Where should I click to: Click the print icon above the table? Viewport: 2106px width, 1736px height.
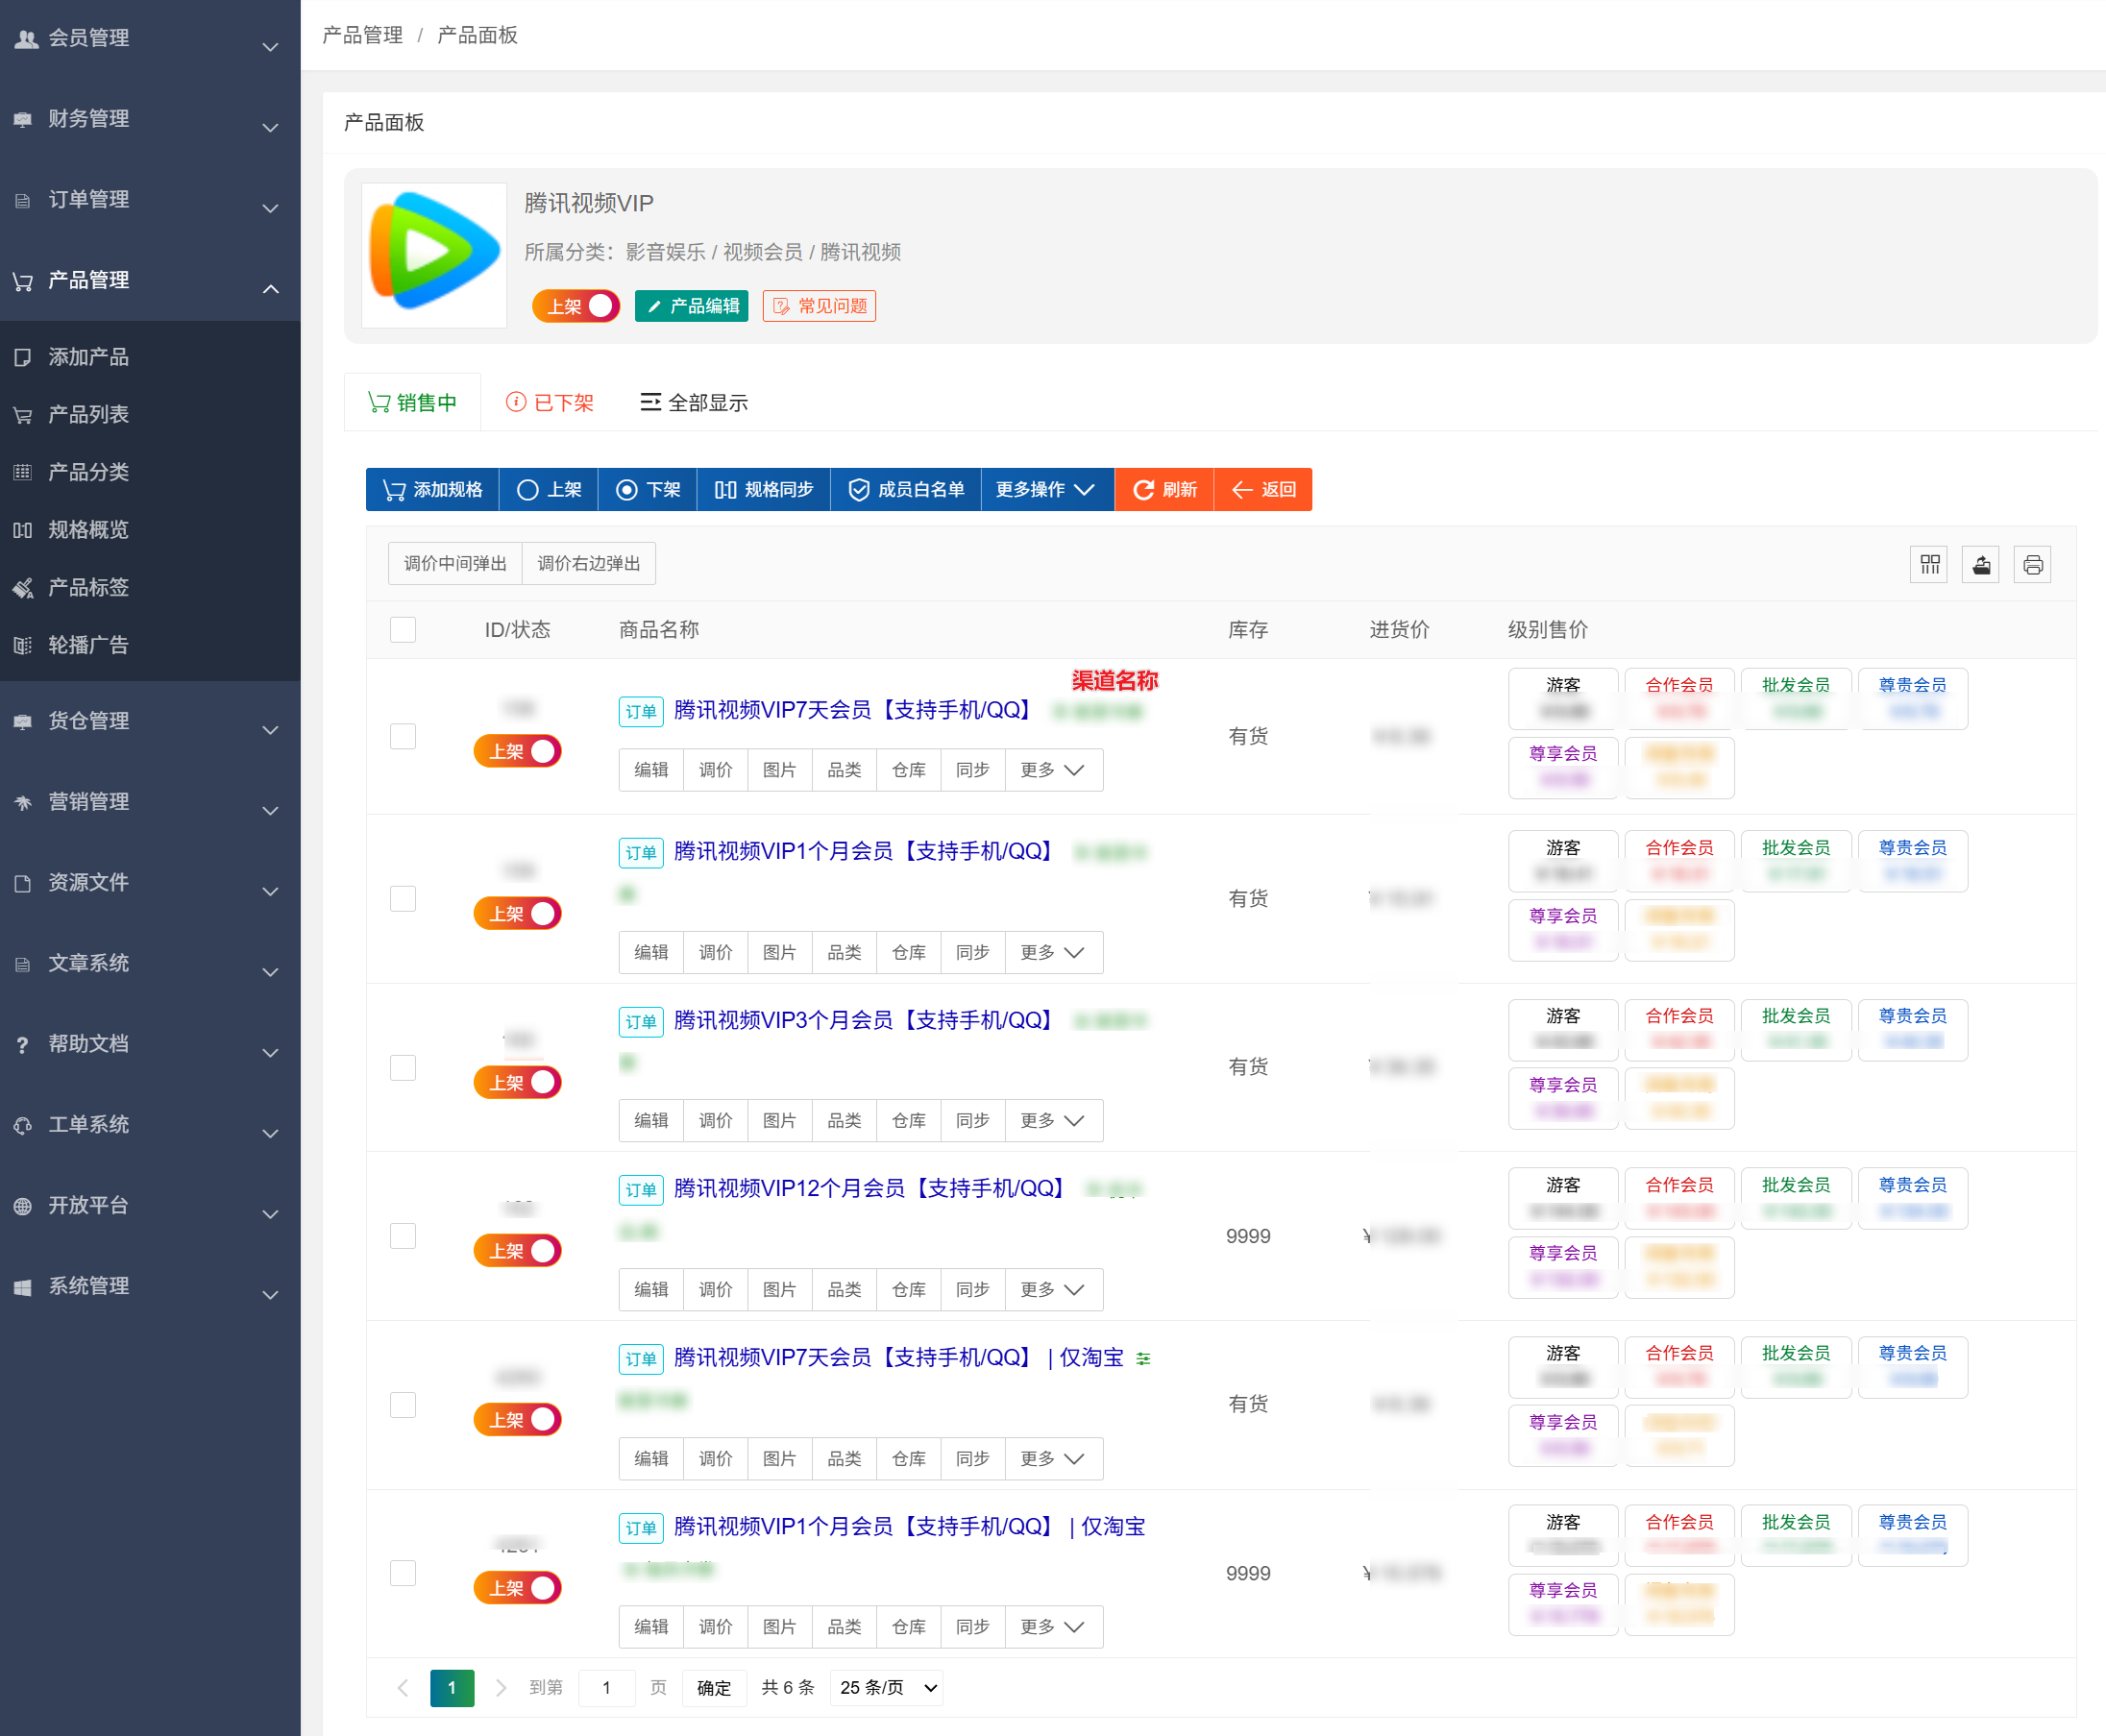click(2033, 565)
